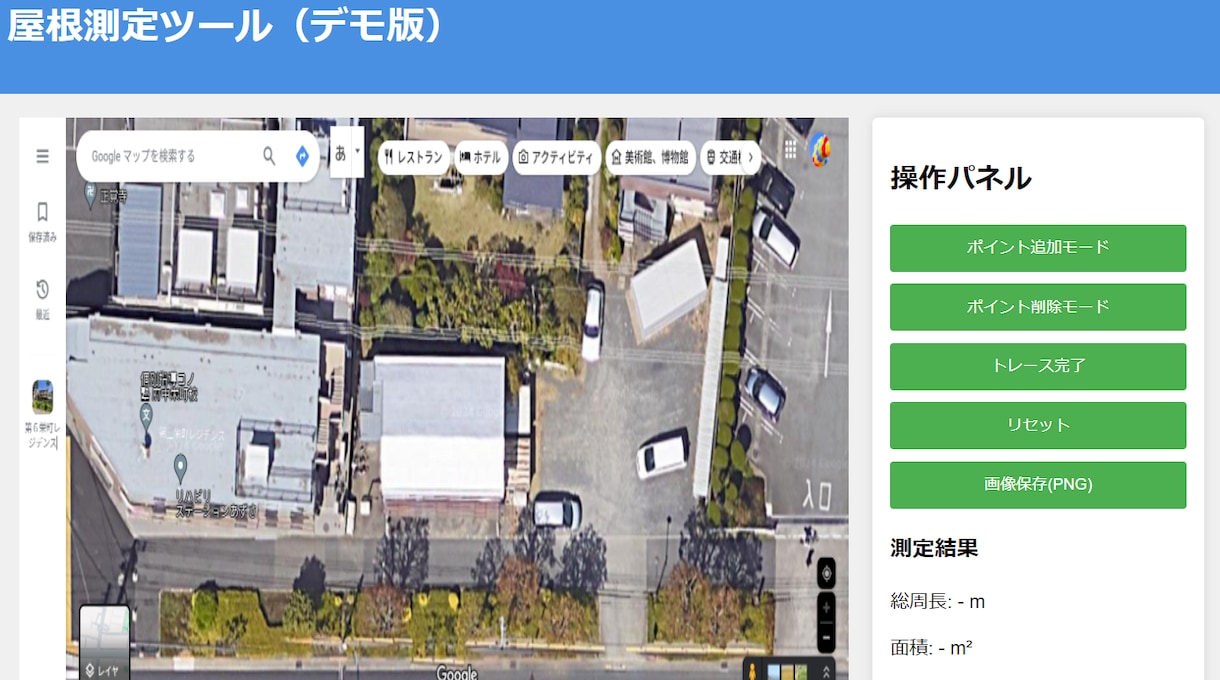The image size is (1220, 680).
Task: Filter by ホテル chip
Action: click(481, 157)
